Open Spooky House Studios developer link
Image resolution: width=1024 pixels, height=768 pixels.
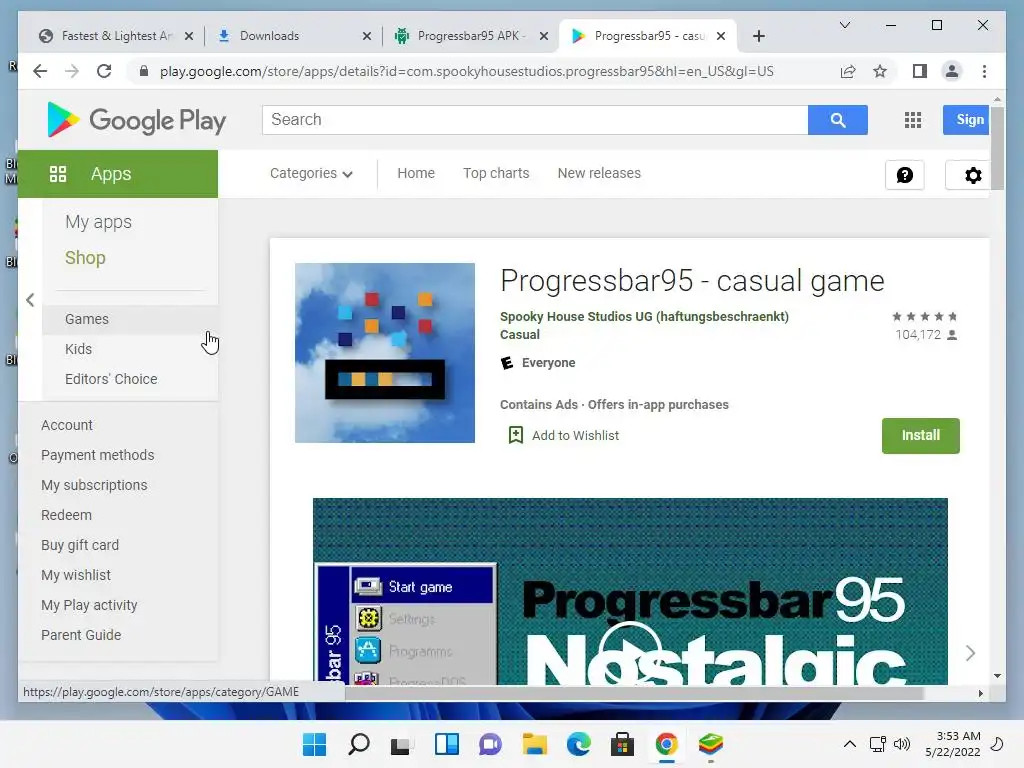point(644,317)
